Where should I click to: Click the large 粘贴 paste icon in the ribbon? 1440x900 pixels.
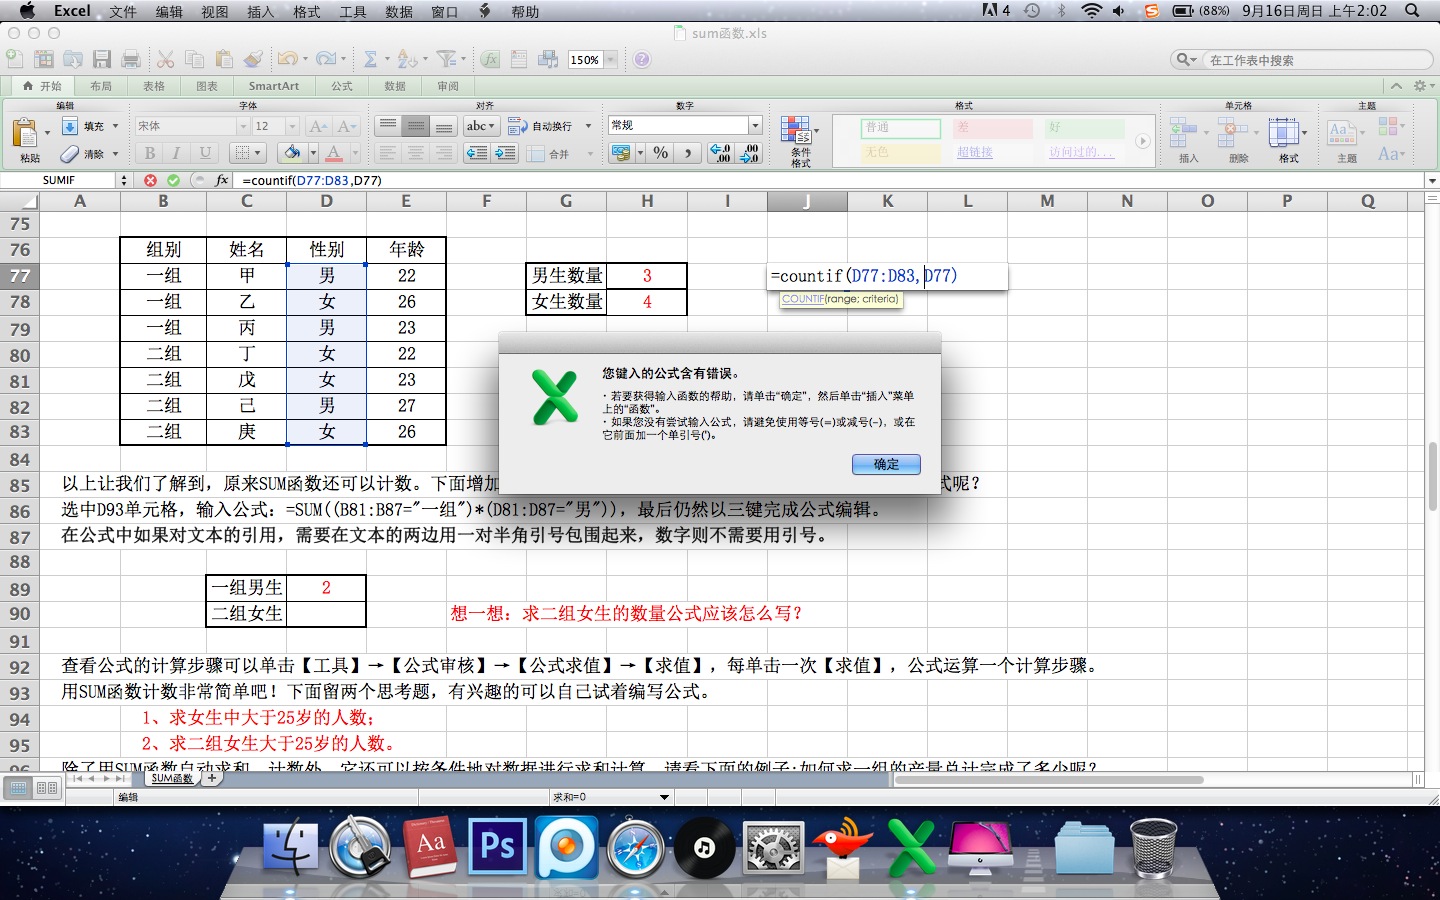[x=26, y=133]
